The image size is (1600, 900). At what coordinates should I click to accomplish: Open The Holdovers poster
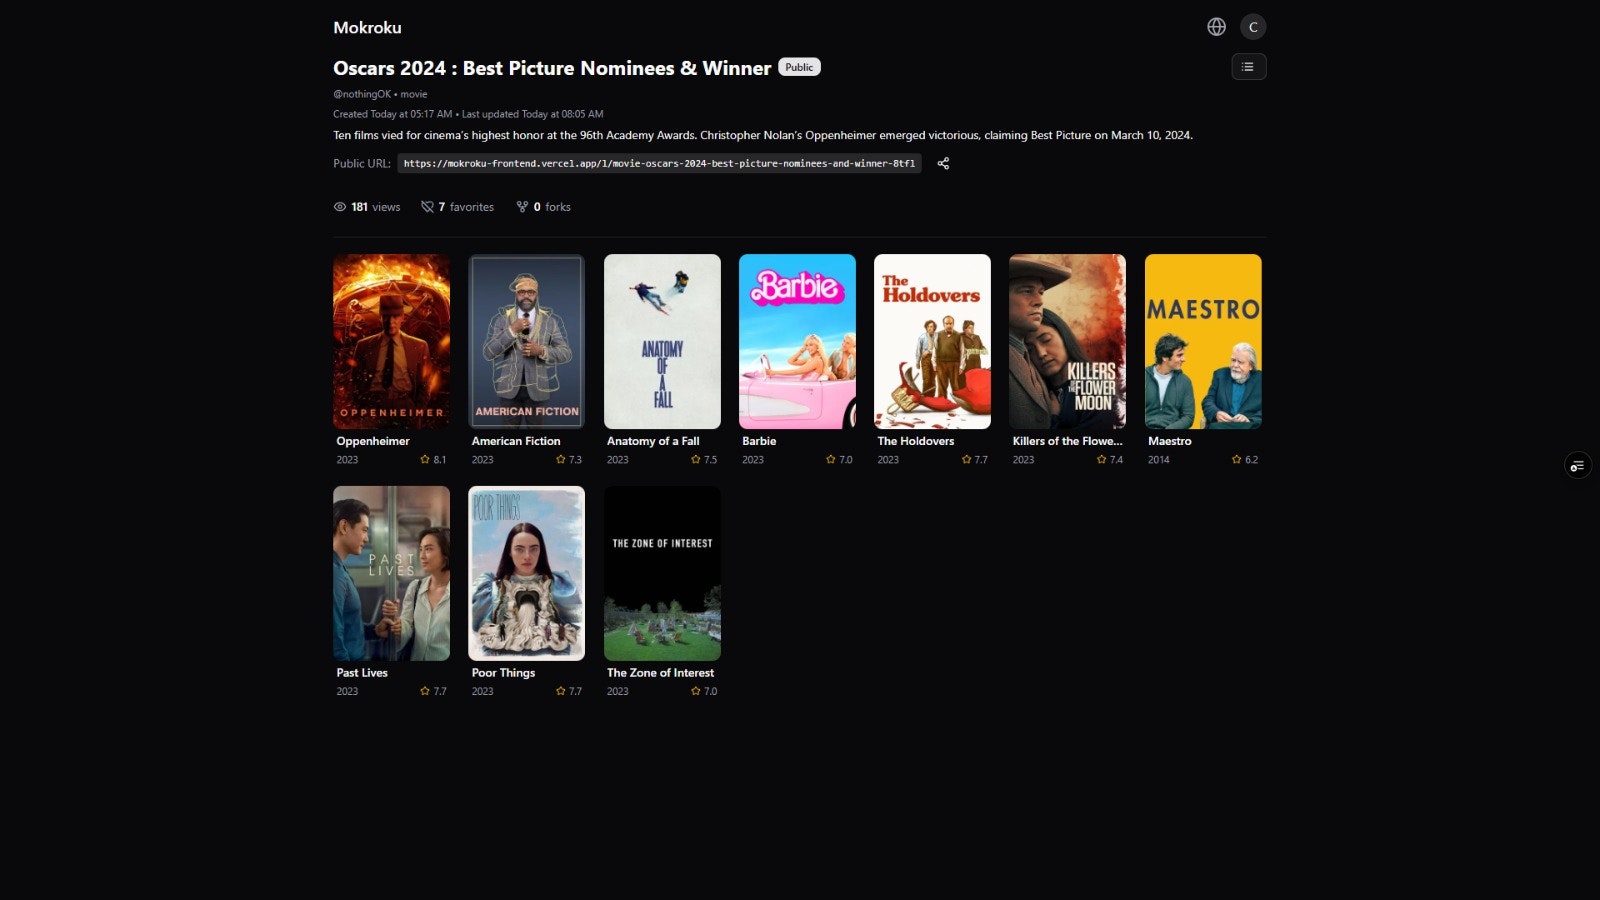click(x=932, y=341)
